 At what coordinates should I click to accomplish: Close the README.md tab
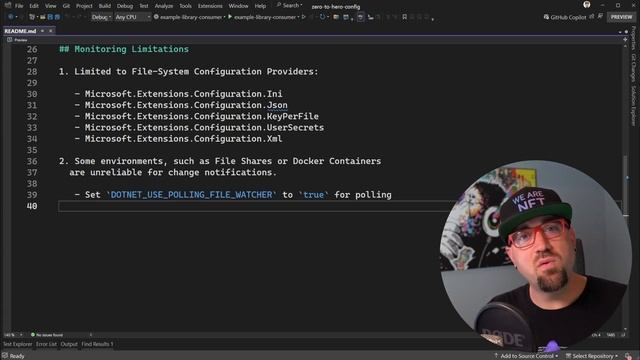pyautogui.click(x=51, y=31)
